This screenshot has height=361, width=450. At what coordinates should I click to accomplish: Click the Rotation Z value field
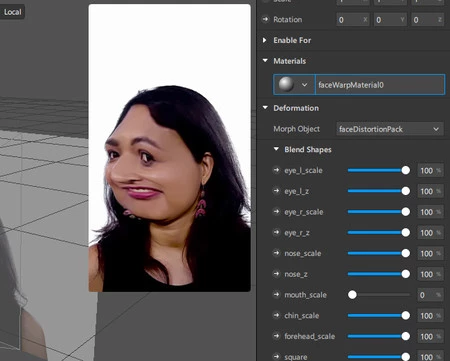click(x=427, y=20)
